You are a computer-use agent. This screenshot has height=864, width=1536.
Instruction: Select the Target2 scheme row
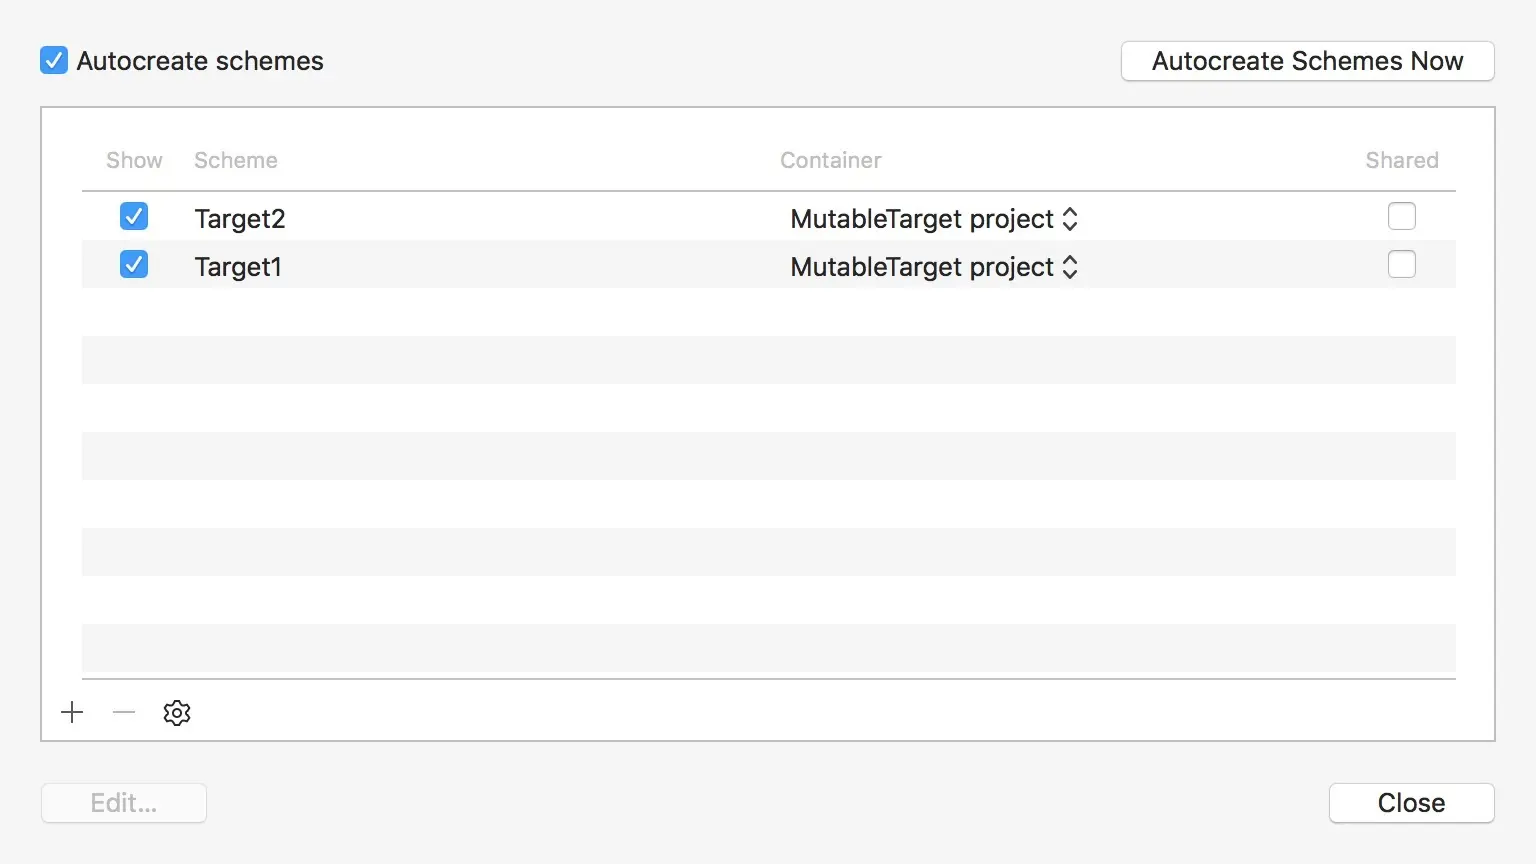click(x=769, y=216)
